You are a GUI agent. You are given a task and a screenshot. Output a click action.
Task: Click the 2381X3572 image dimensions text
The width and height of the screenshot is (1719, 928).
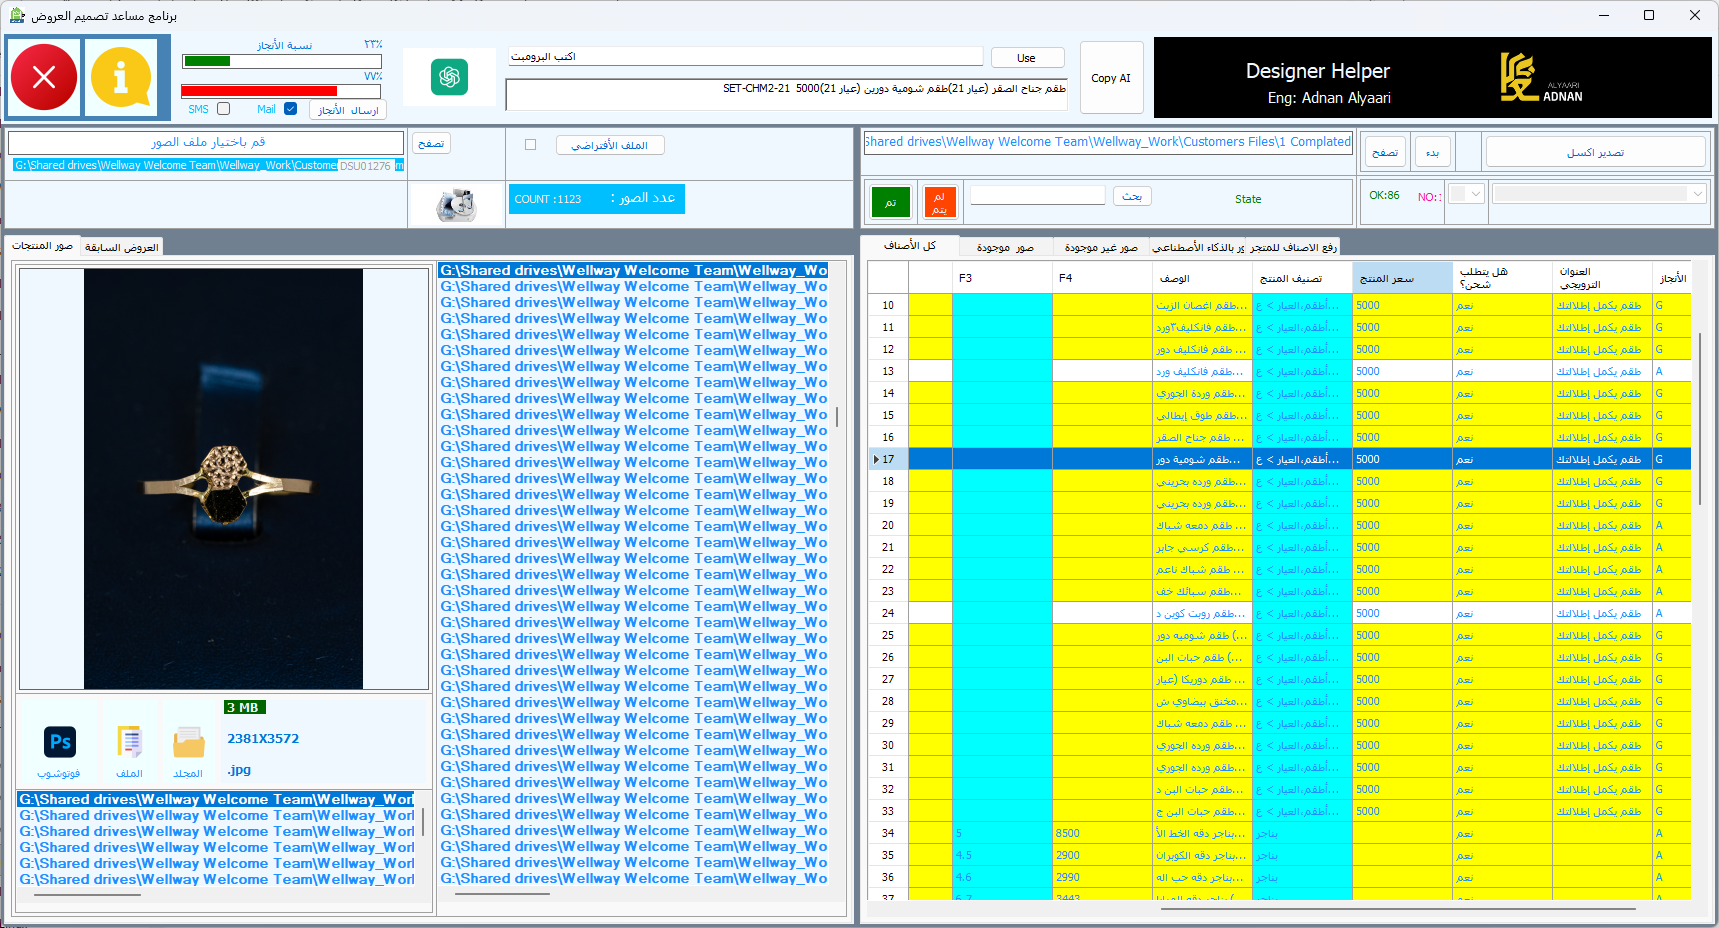point(263,738)
